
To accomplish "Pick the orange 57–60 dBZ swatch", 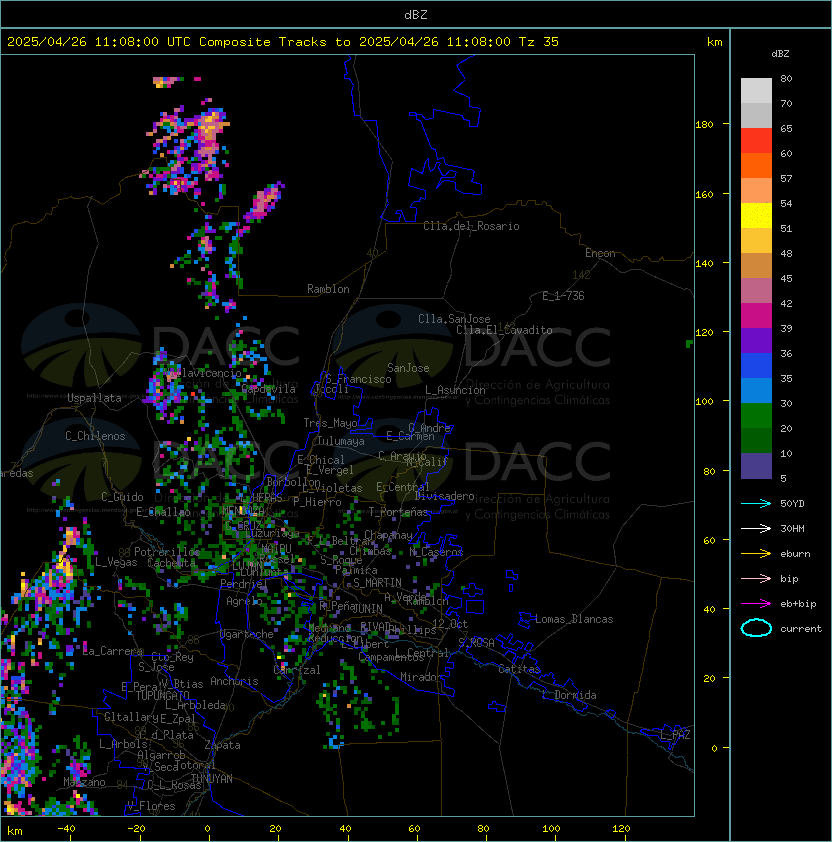I will [x=756, y=165].
